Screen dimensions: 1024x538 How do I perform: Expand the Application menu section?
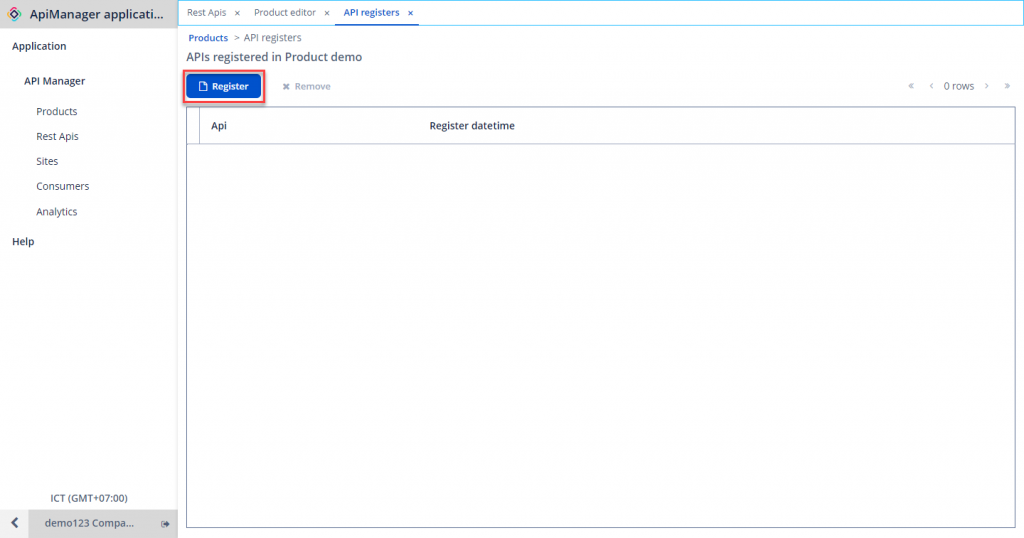pos(39,46)
